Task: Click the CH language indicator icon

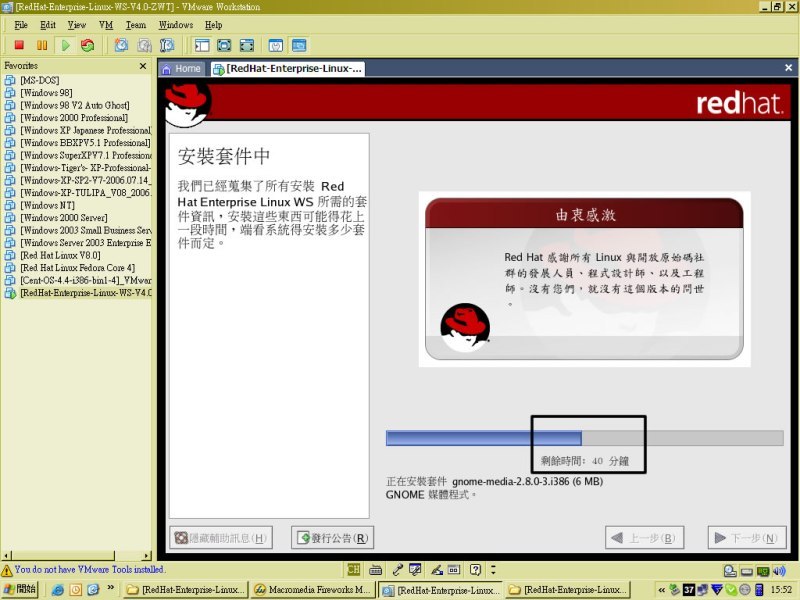Action: point(354,569)
